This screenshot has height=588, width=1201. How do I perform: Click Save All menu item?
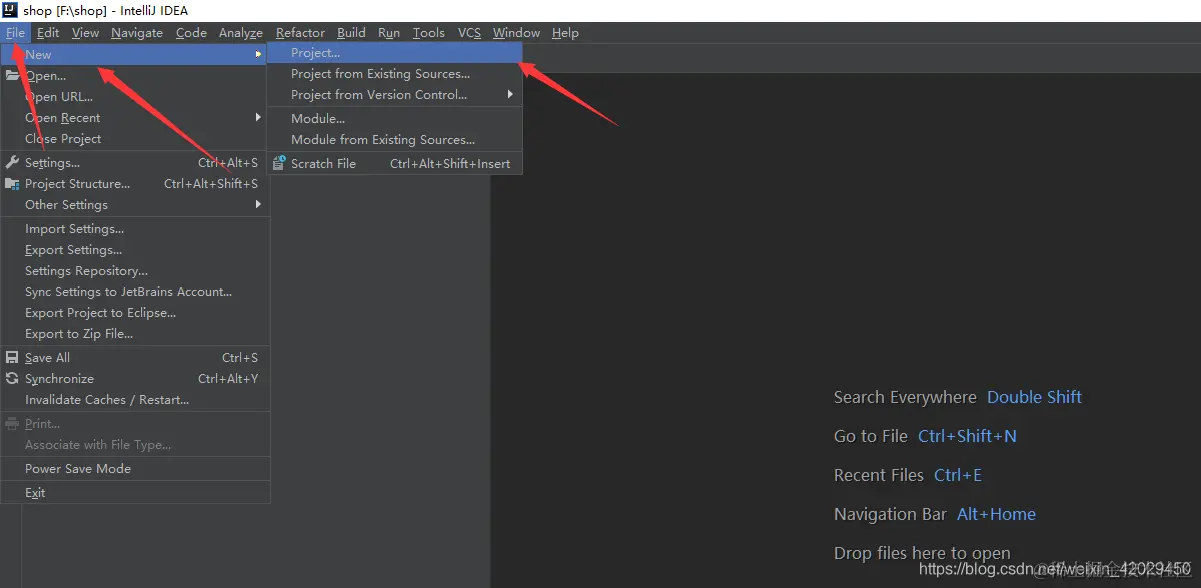point(135,358)
